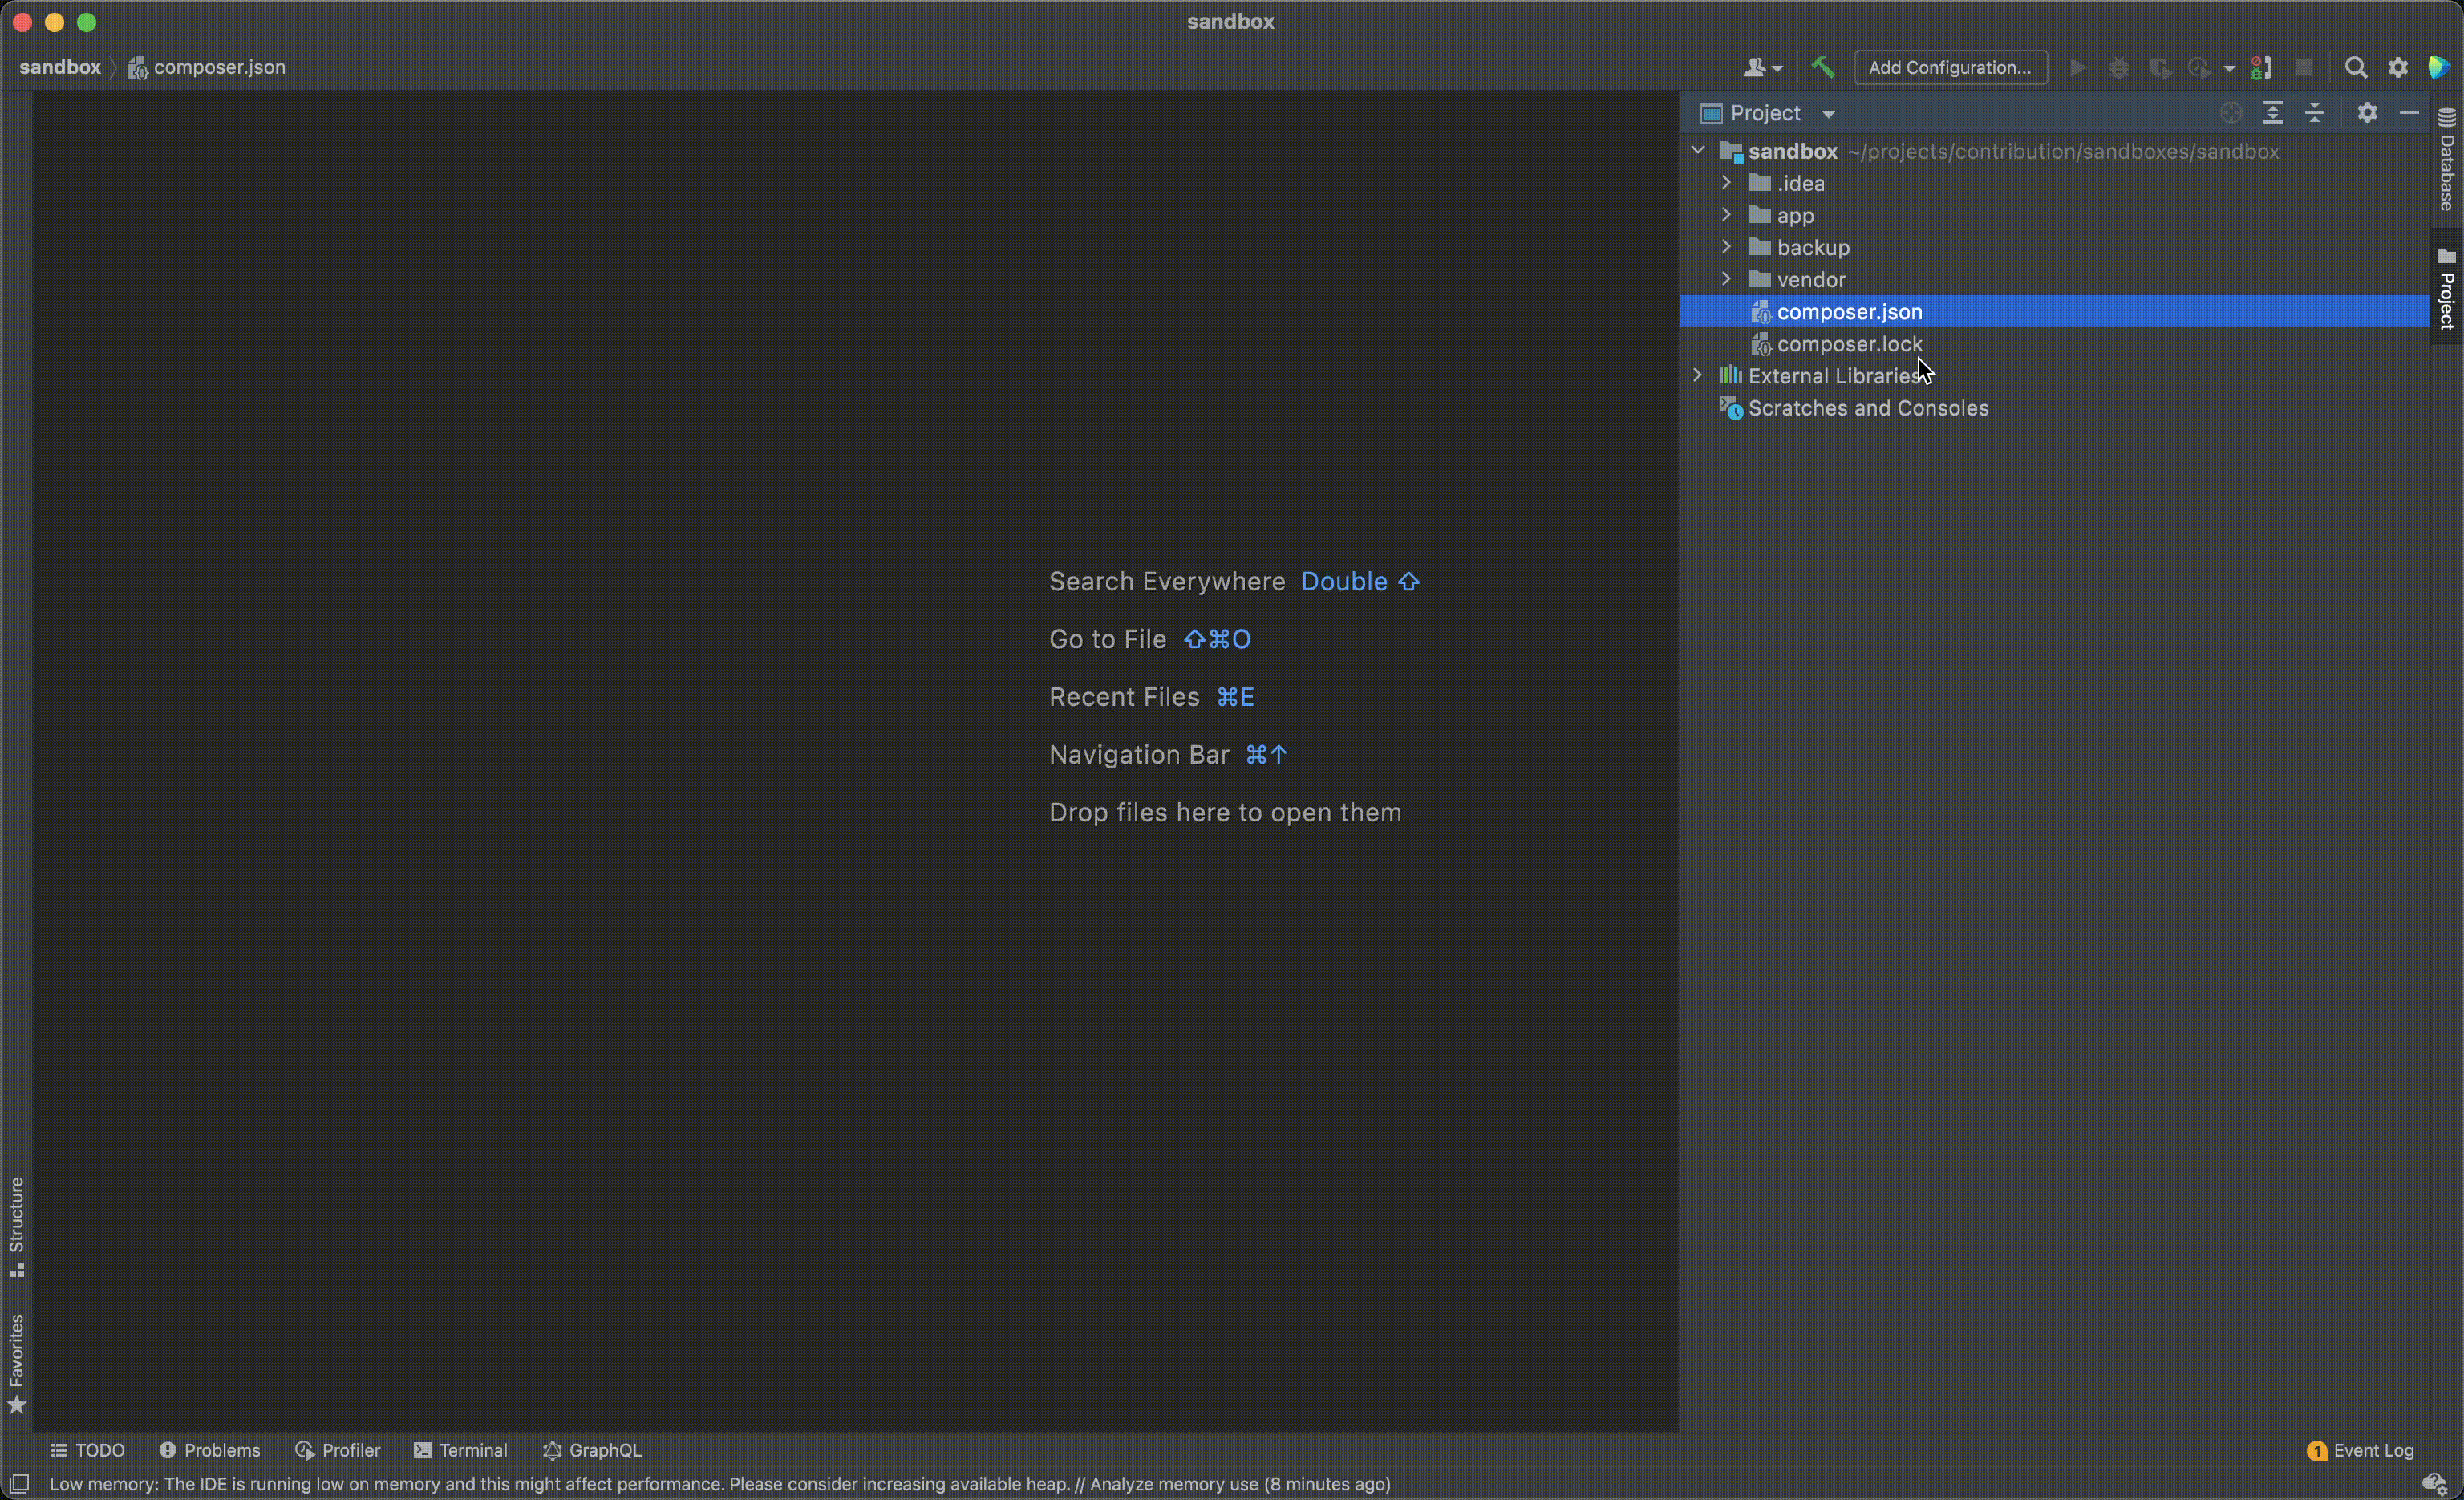Toggle the PHP debug listener icon
2464x1500 pixels.
coord(2261,67)
